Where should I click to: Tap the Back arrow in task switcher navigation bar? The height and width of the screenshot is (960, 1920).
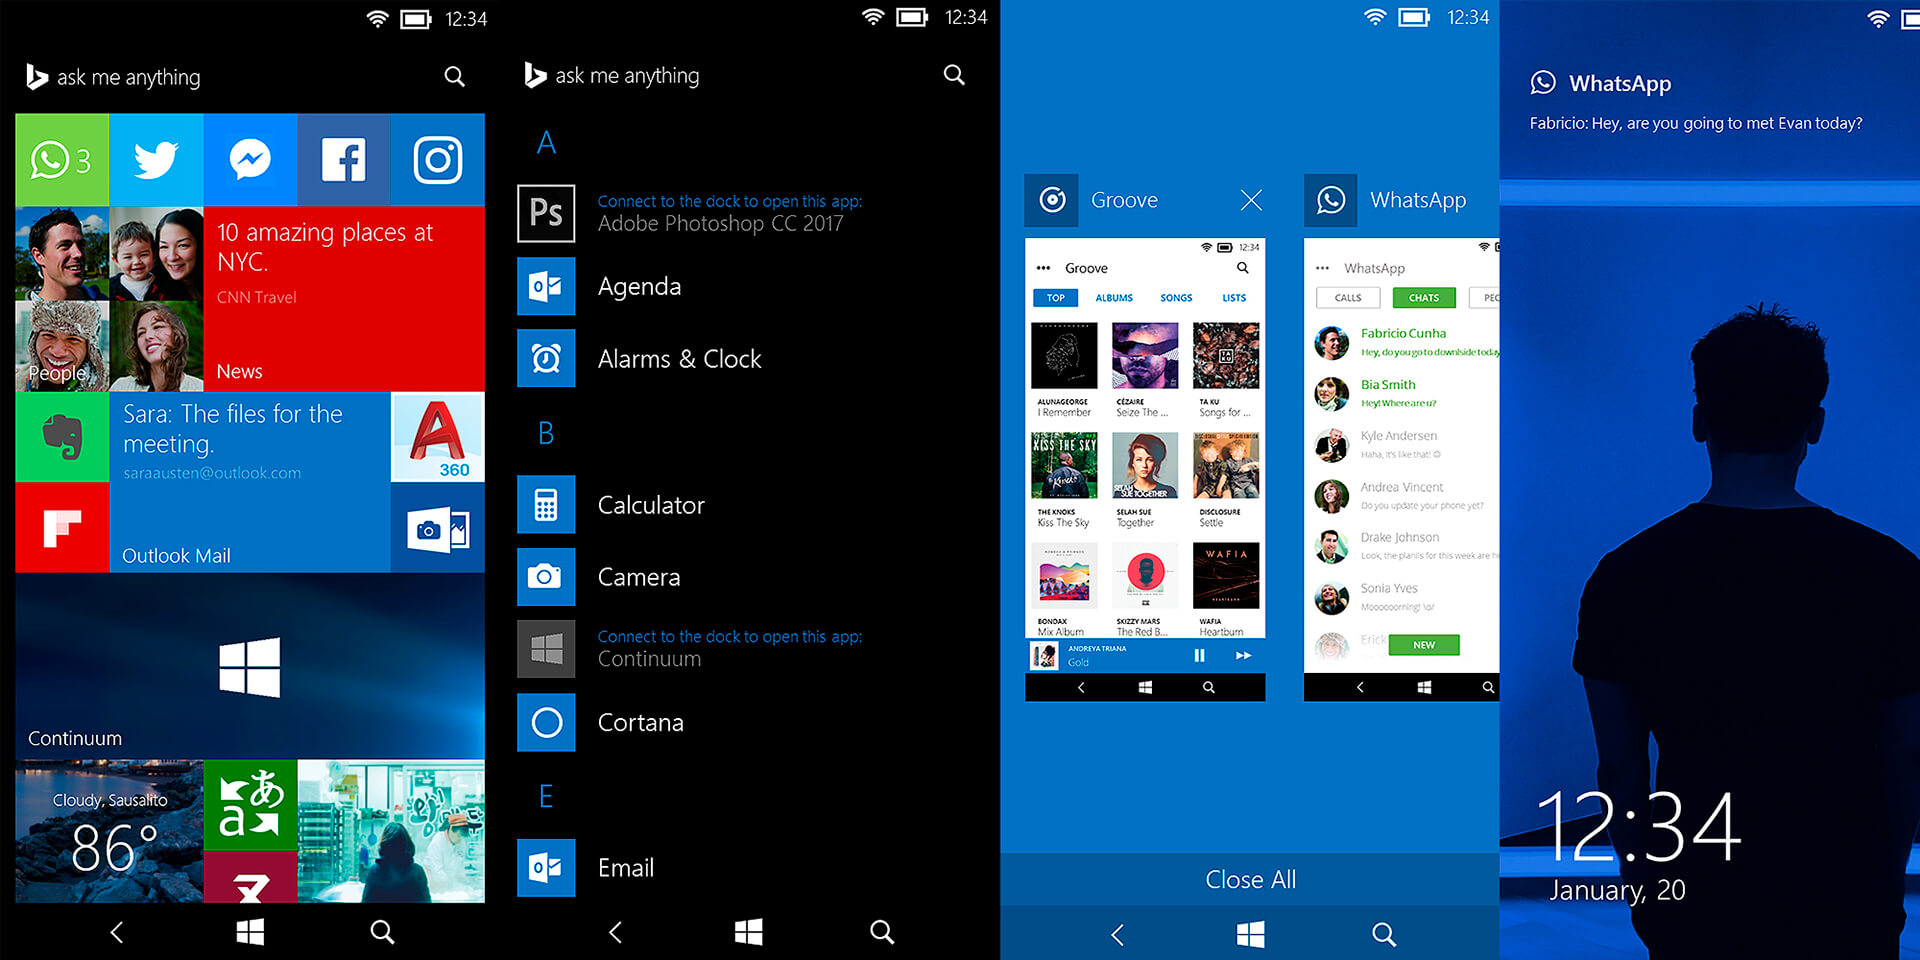(1118, 934)
